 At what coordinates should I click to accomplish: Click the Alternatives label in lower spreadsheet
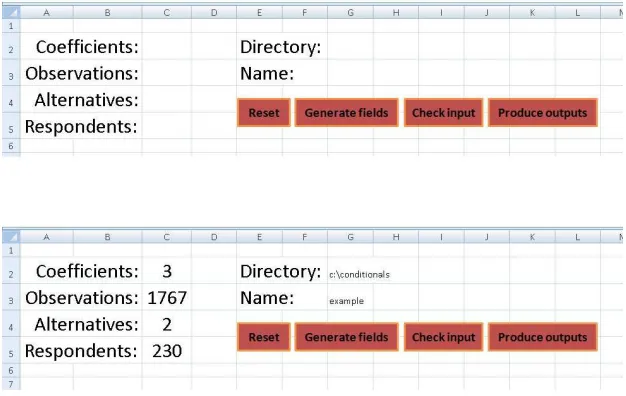(x=86, y=324)
